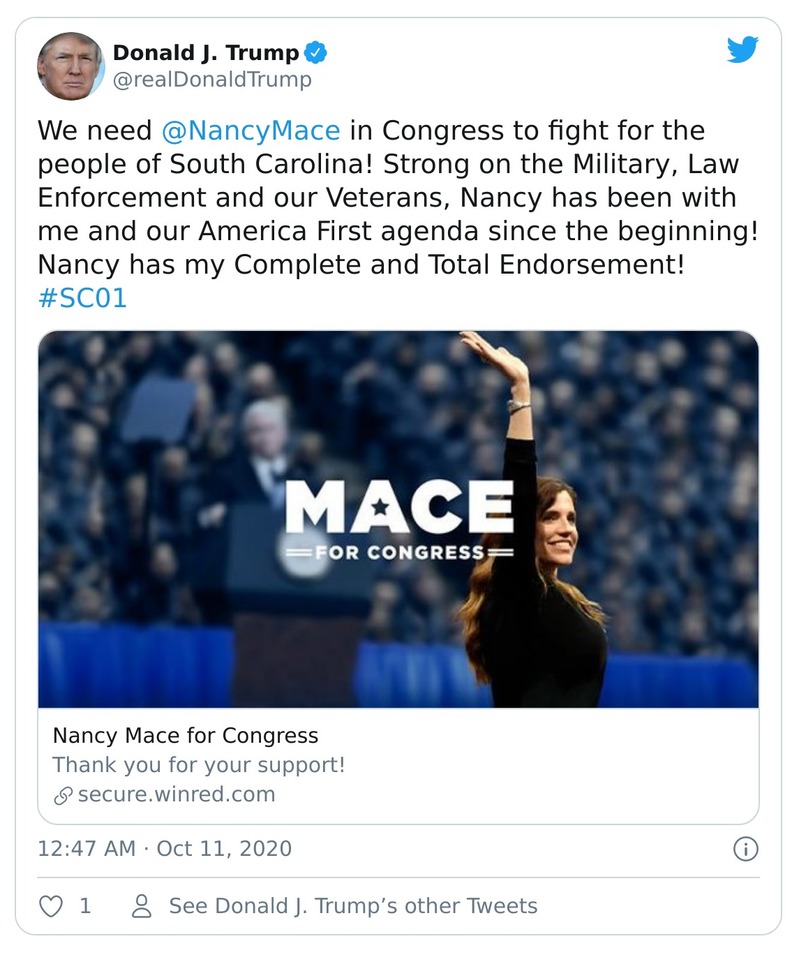The height and width of the screenshot is (955, 799).
Task: Open the Nancy Mace for Congress card title
Action: coord(185,736)
